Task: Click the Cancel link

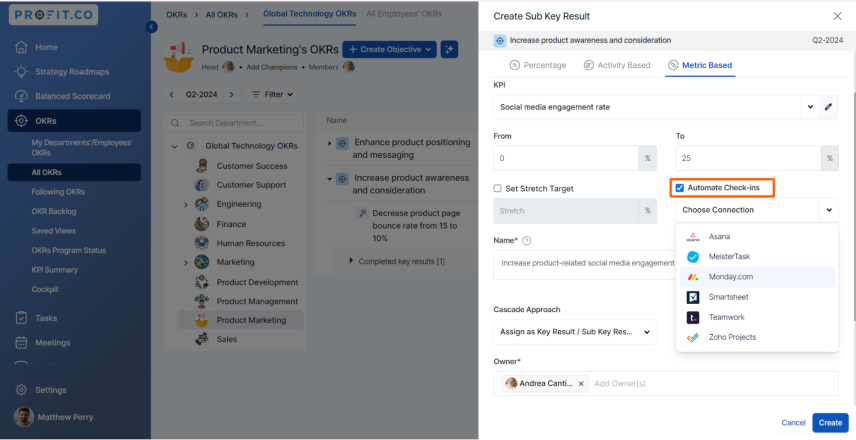Action: pos(793,423)
